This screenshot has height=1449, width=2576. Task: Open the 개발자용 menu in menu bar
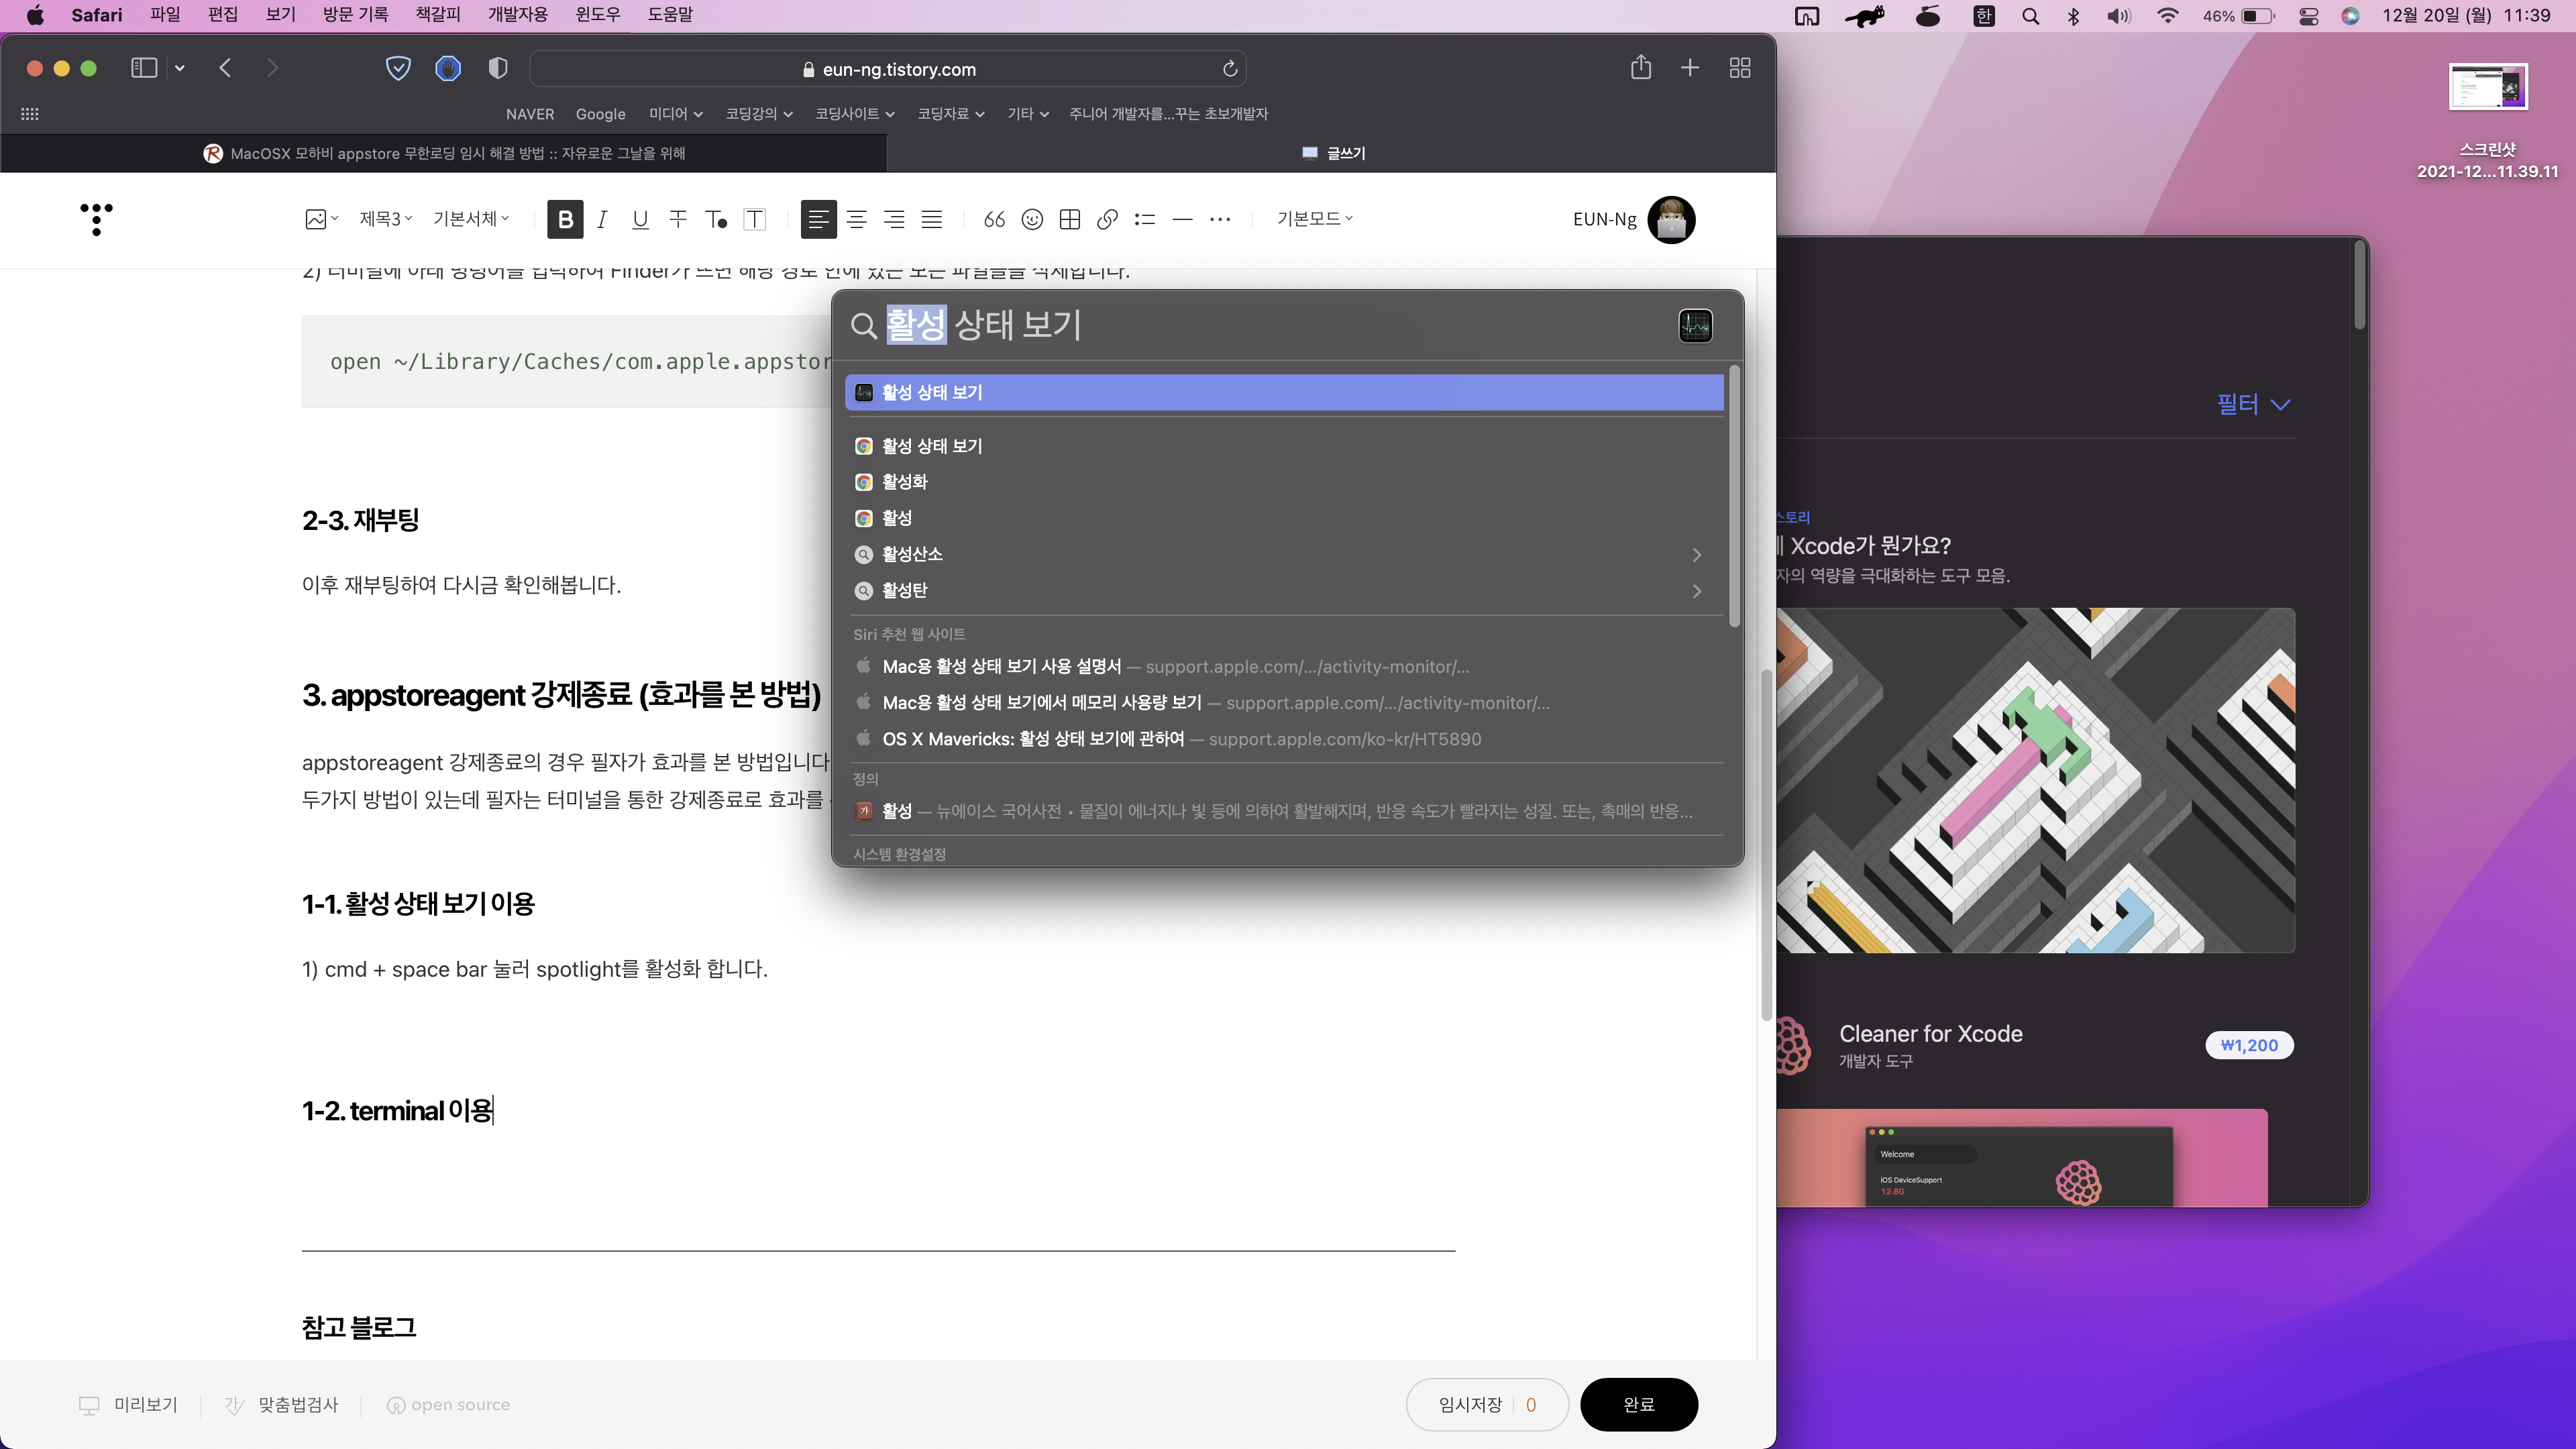coord(517,15)
